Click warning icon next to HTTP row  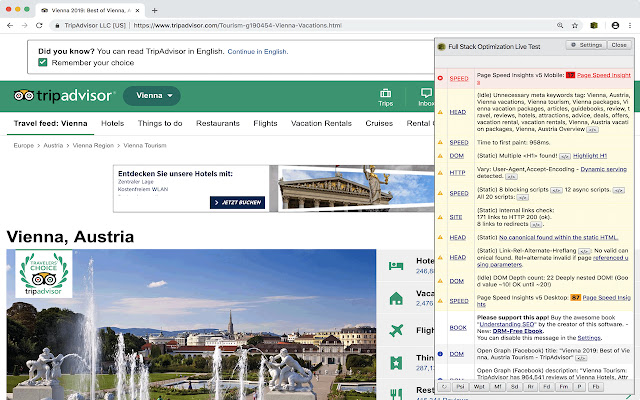click(x=440, y=173)
